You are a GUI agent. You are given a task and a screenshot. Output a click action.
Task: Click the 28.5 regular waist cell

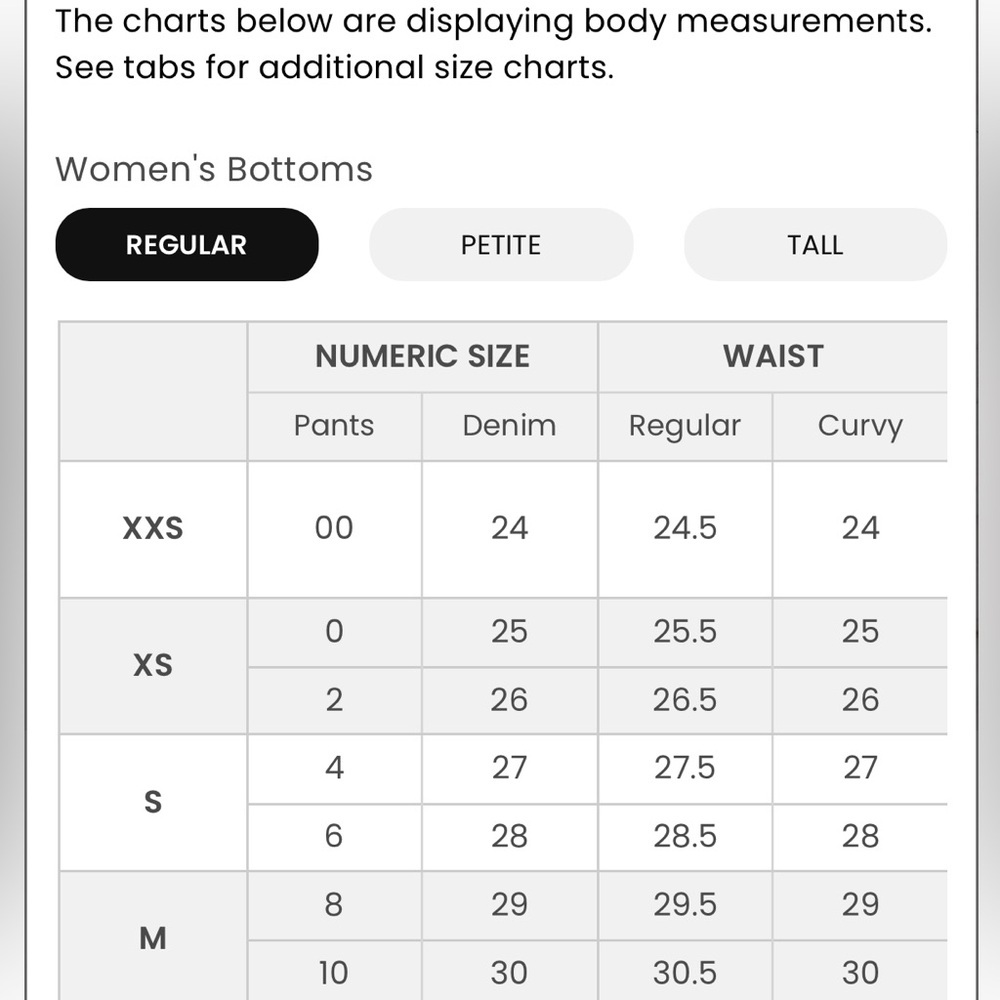[685, 837]
